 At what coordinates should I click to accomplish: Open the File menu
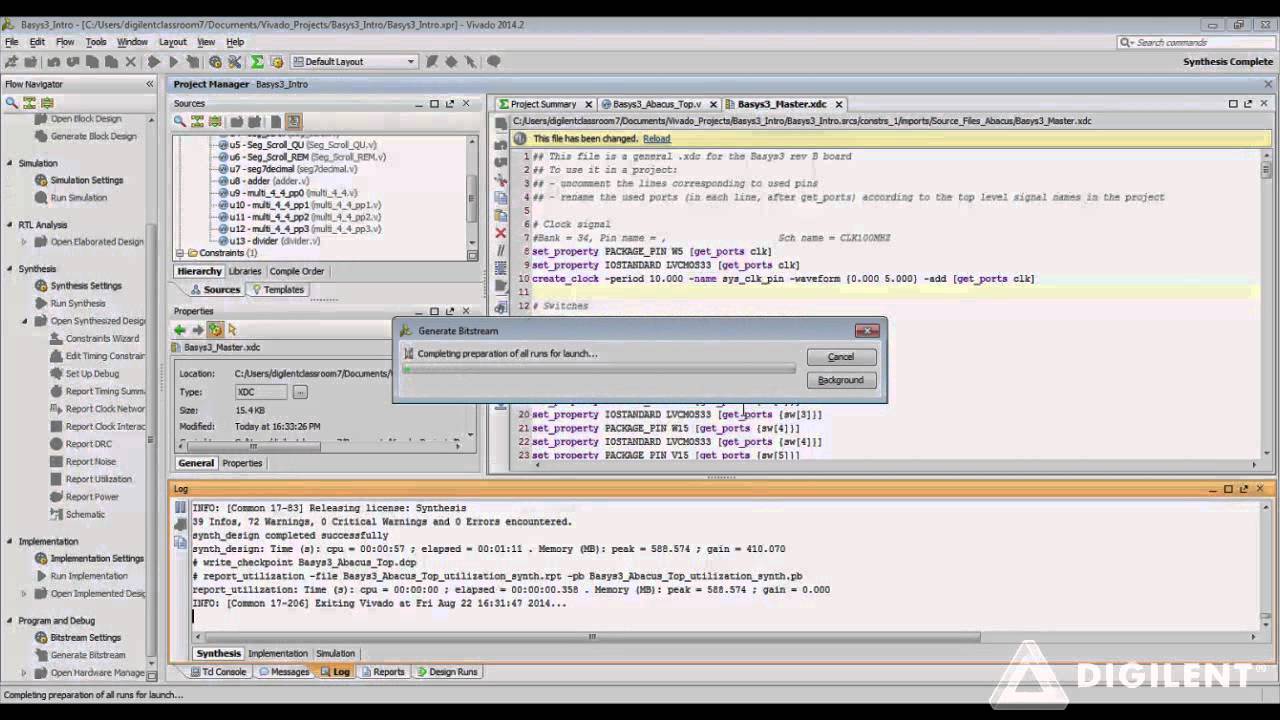12,42
